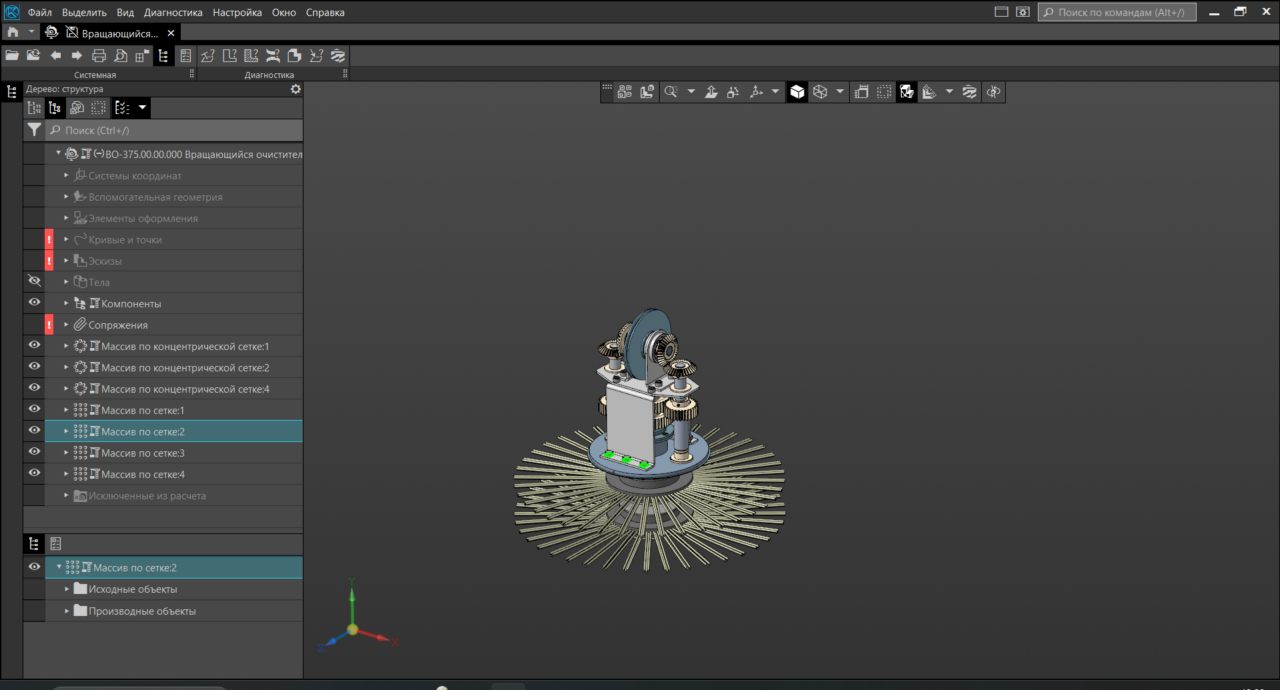The height and width of the screenshot is (690, 1280).
Task: Select Массив по концентрической сетке:1 item
Action: point(184,346)
